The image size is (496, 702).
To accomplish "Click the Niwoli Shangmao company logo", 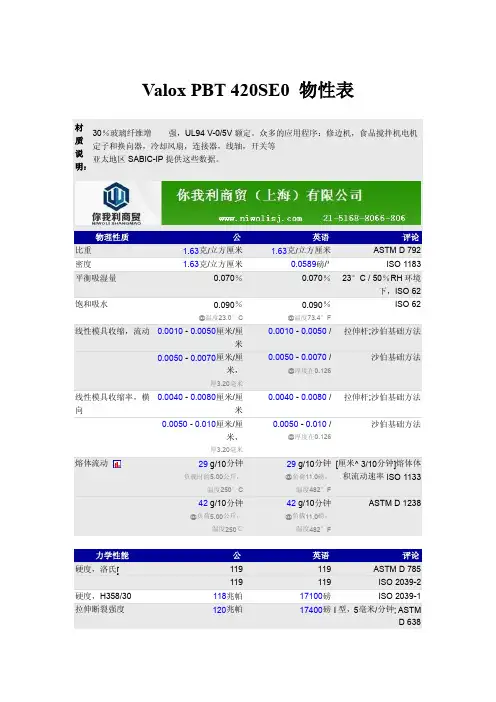I will (116, 203).
